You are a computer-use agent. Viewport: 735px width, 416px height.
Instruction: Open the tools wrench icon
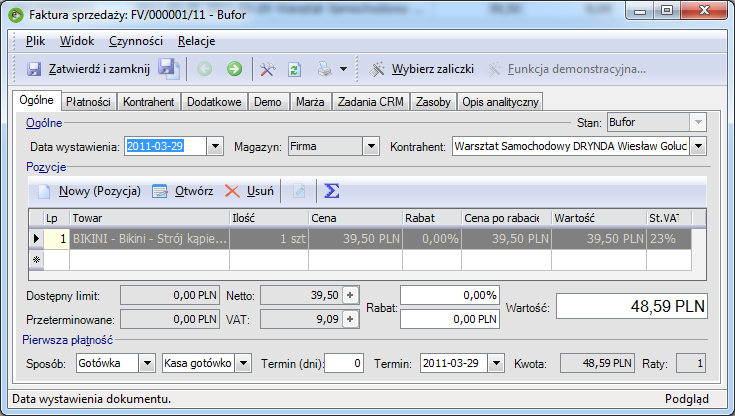click(x=268, y=69)
